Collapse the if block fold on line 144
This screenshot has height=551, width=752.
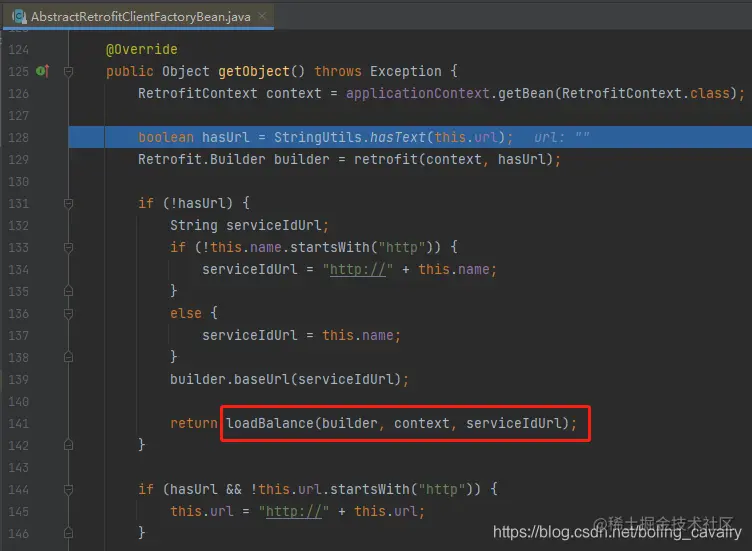69,490
